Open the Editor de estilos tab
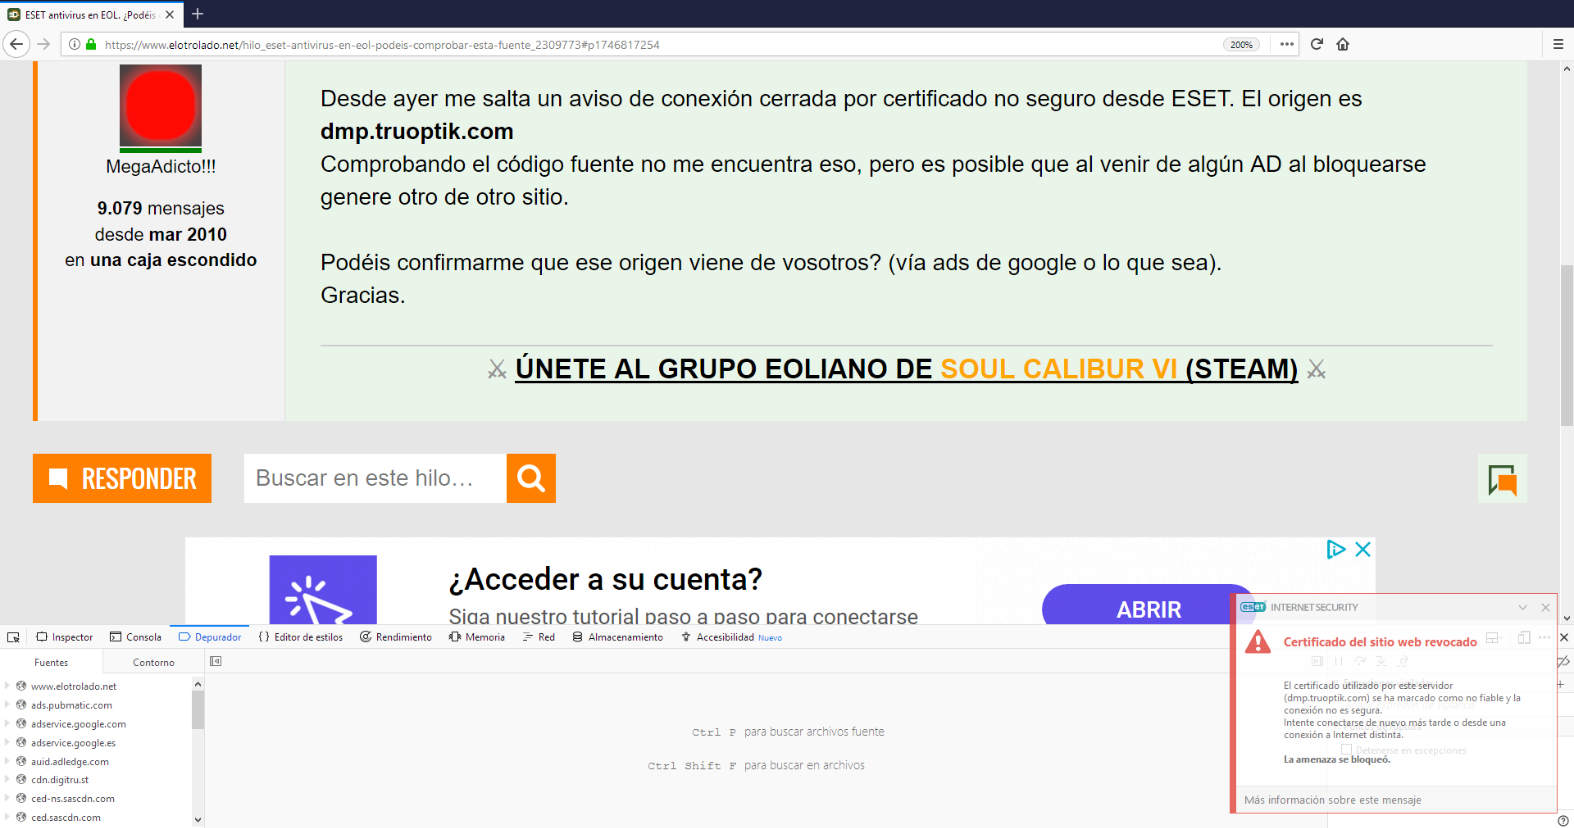1574x828 pixels. click(301, 637)
